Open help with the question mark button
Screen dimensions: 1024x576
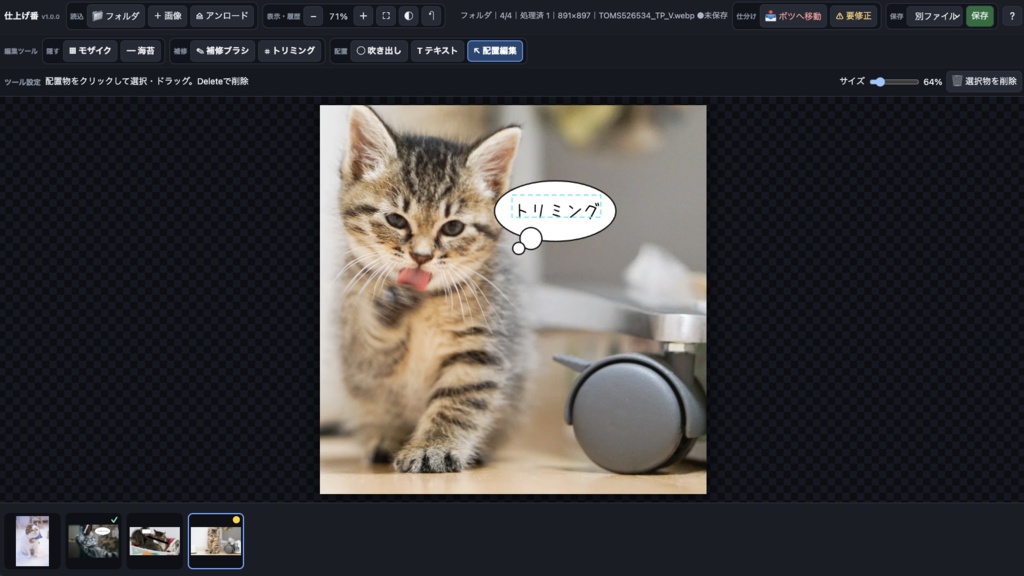pyautogui.click(x=1012, y=16)
